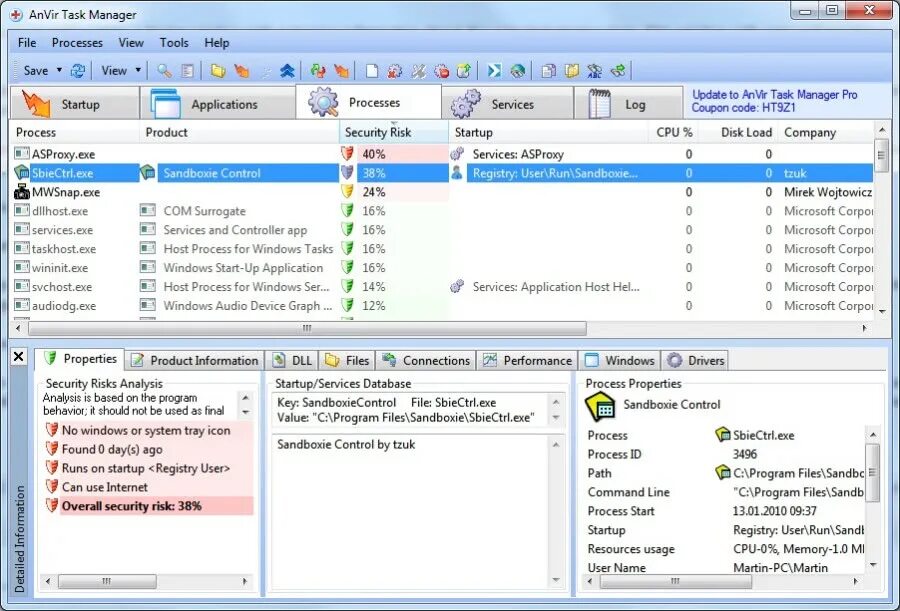
Task: Click the ABC binoculars find icon
Action: 595,71
